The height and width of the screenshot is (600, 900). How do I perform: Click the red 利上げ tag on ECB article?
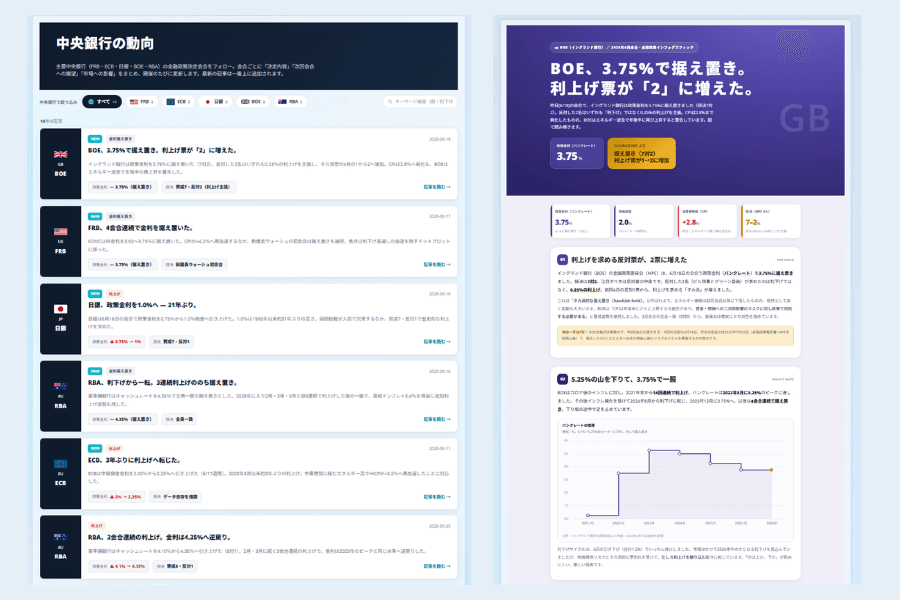(114, 448)
